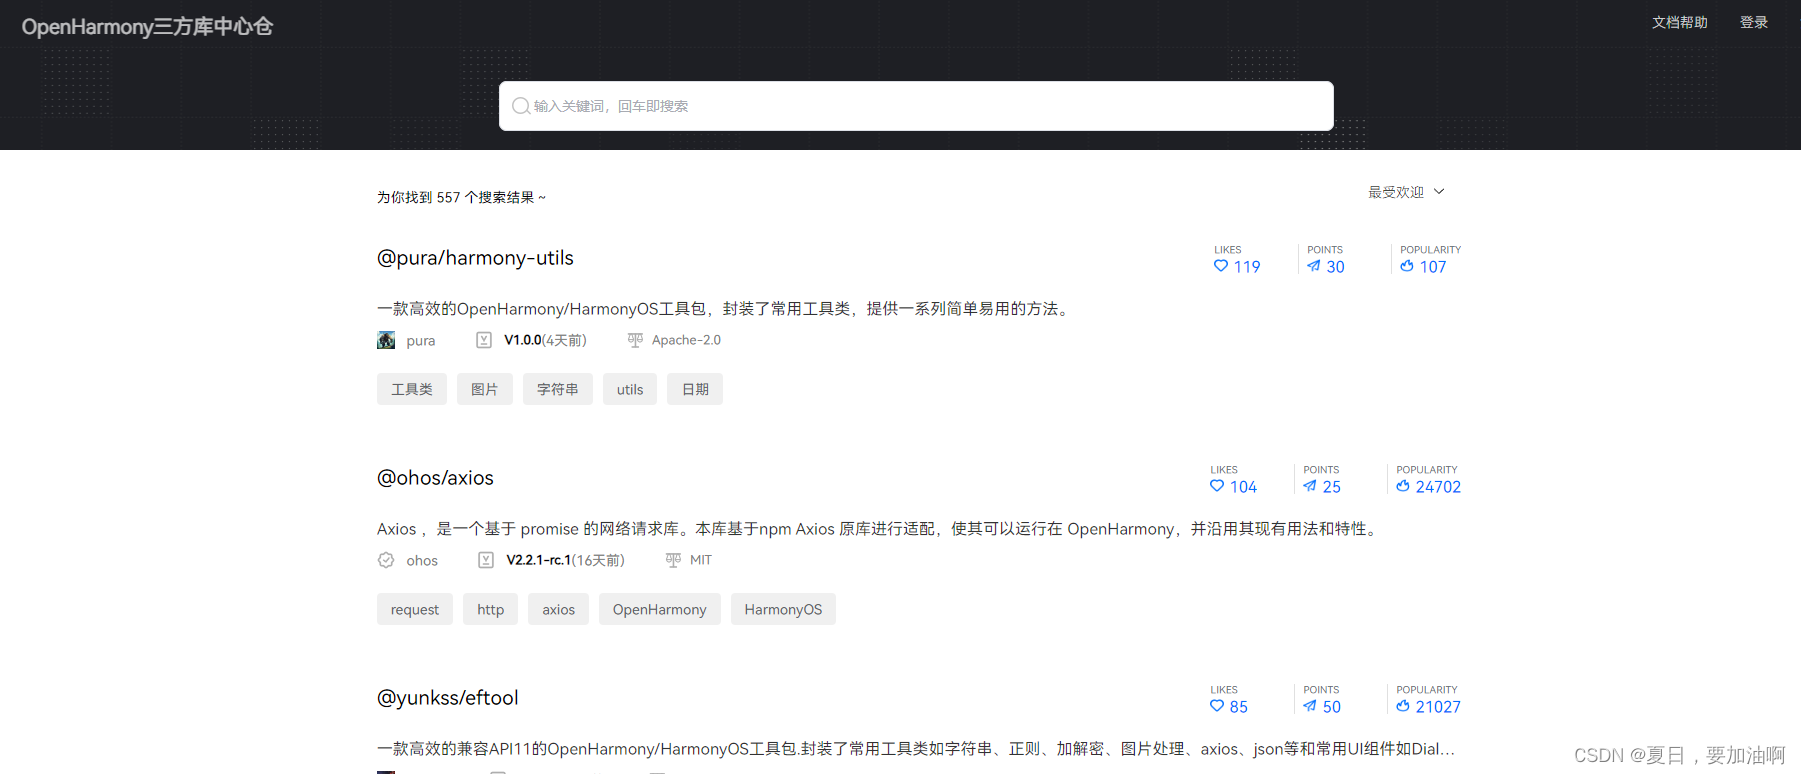Image resolution: width=1801 pixels, height=774 pixels.
Task: Click the likes heart icon for @ohos/axios
Action: (x=1217, y=486)
